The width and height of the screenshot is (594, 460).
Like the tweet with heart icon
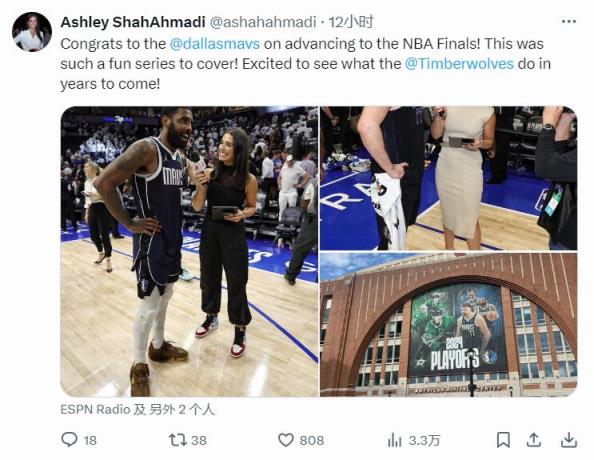[286, 440]
